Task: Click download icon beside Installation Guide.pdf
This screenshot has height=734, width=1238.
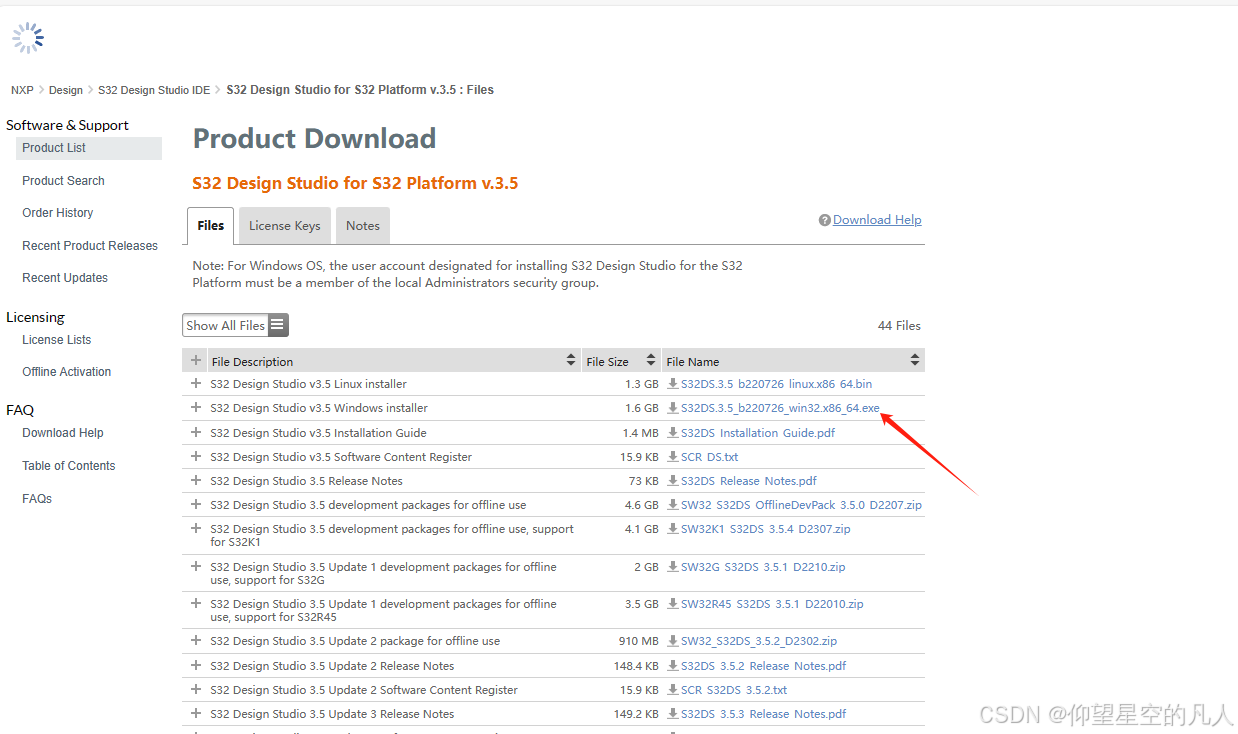Action: click(673, 433)
